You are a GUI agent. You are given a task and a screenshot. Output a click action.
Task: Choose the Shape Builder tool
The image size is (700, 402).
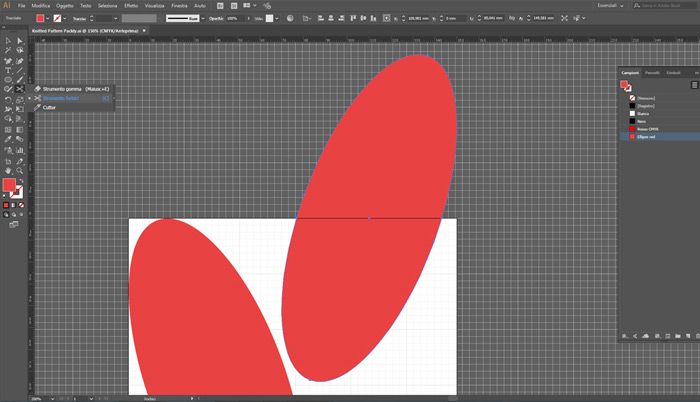tap(8, 119)
